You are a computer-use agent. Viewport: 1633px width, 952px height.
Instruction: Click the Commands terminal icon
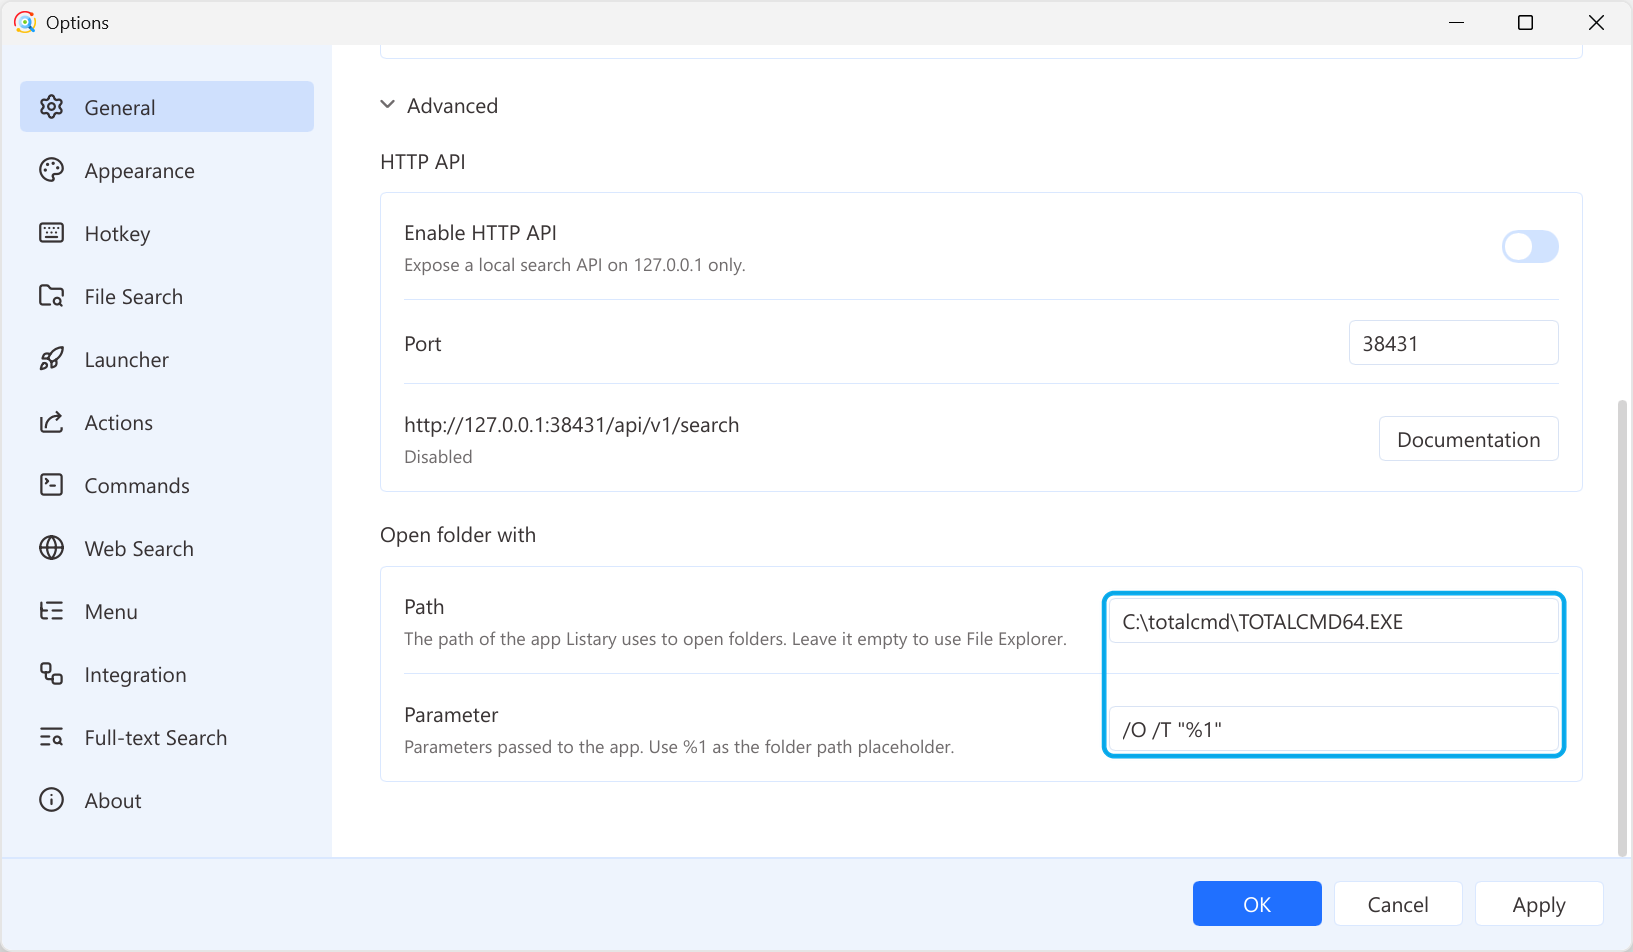coord(51,485)
